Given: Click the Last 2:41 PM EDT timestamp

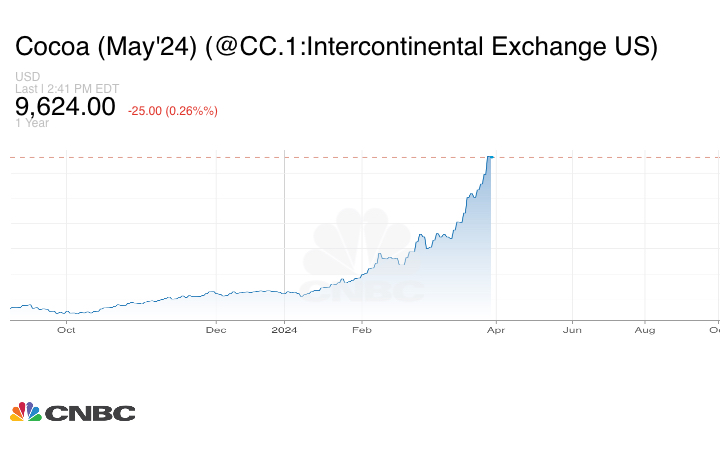Looking at the screenshot, I should click(67, 88).
